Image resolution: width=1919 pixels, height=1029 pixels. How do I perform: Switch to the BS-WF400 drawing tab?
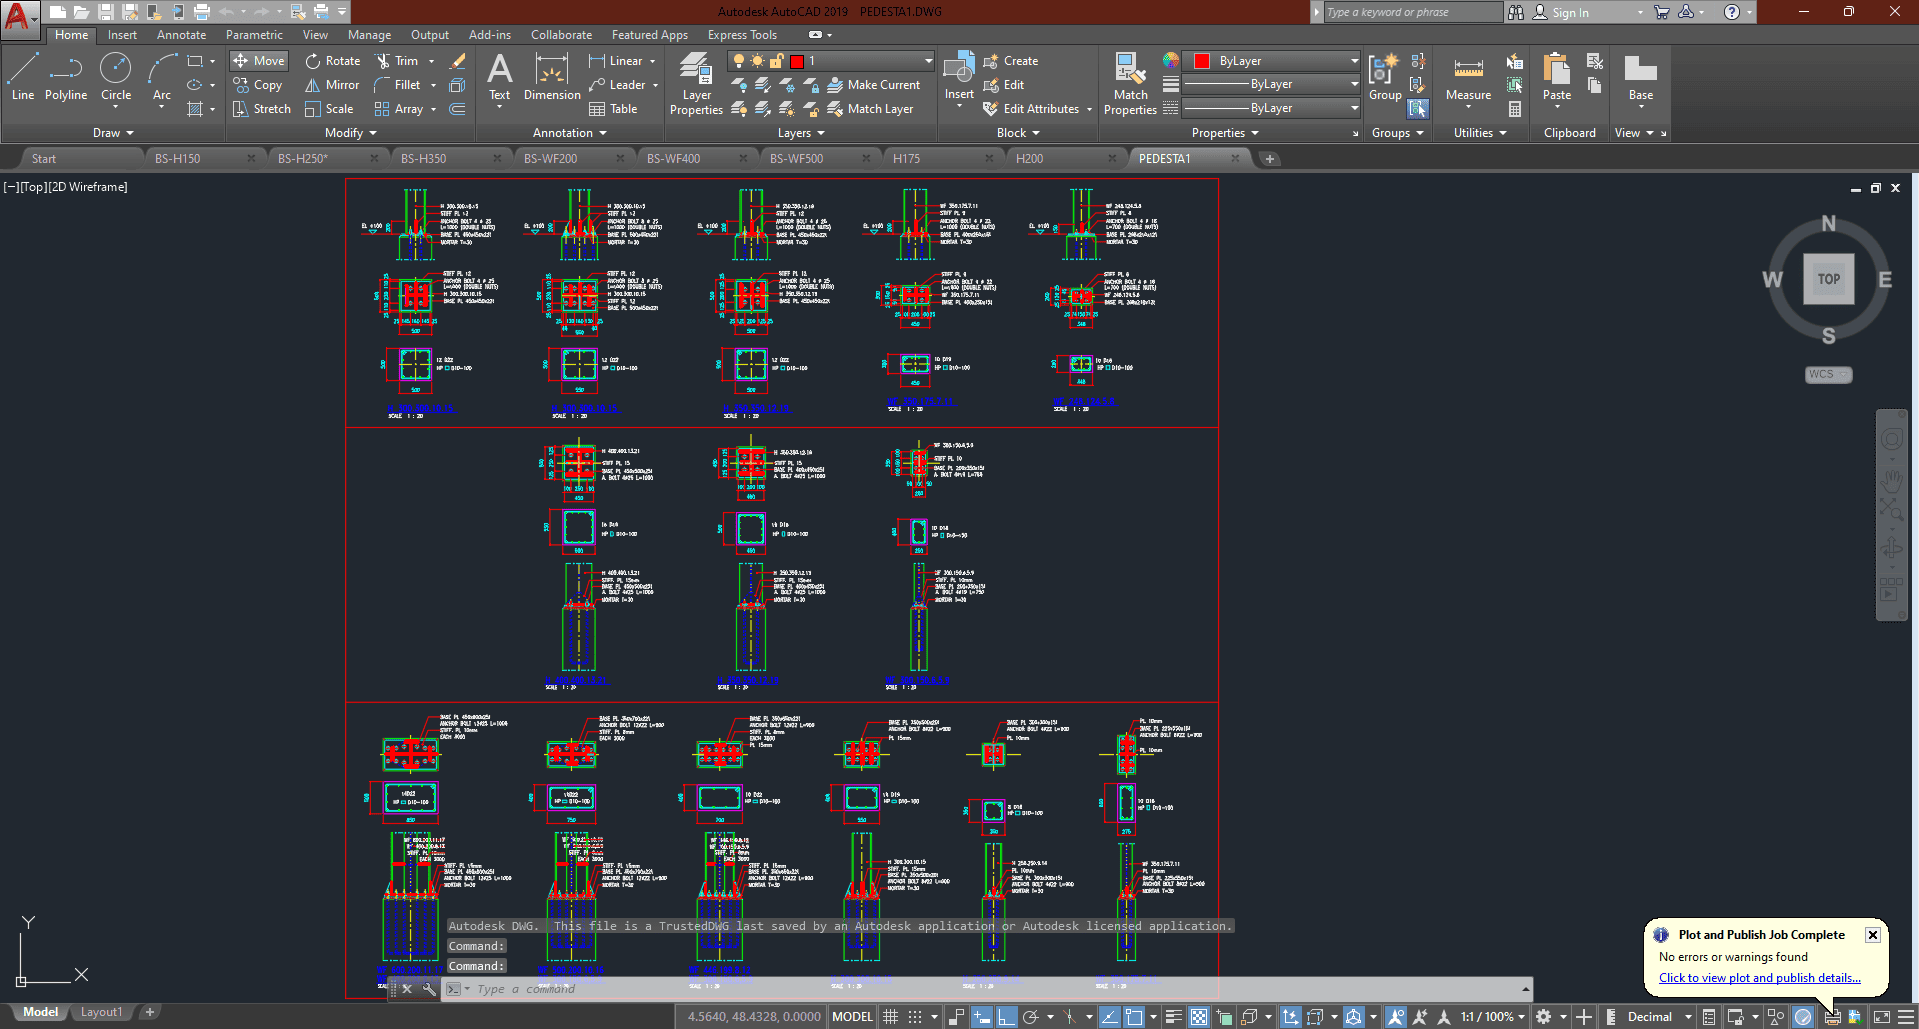pyautogui.click(x=673, y=159)
